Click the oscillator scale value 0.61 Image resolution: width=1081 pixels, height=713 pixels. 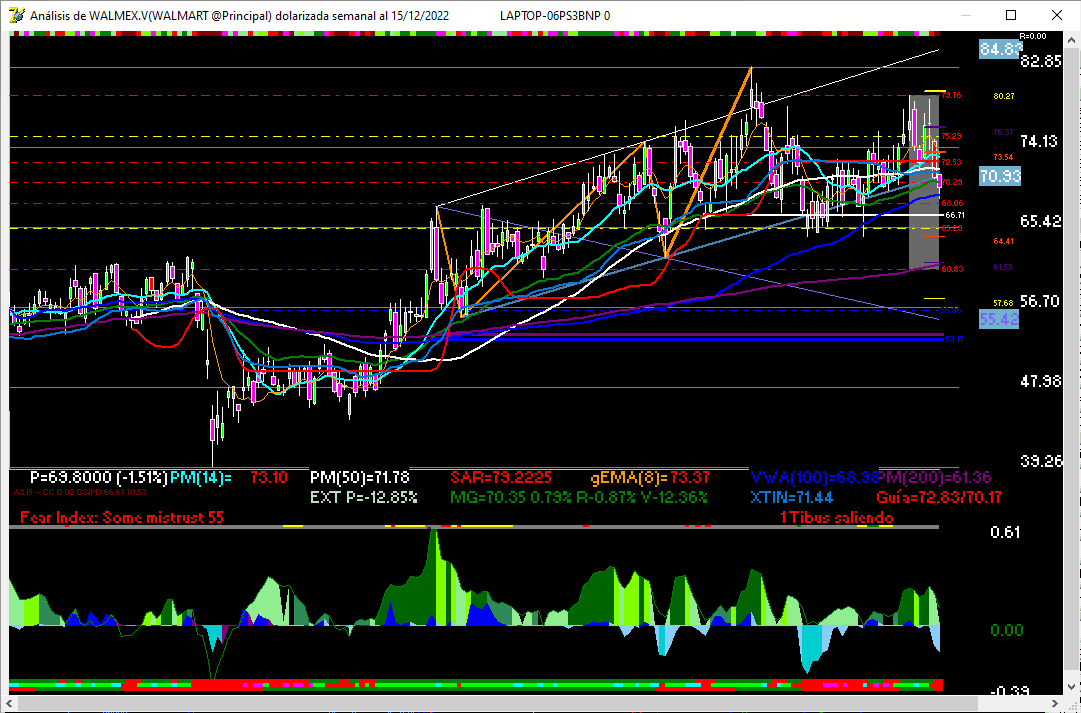pyautogui.click(x=1004, y=532)
